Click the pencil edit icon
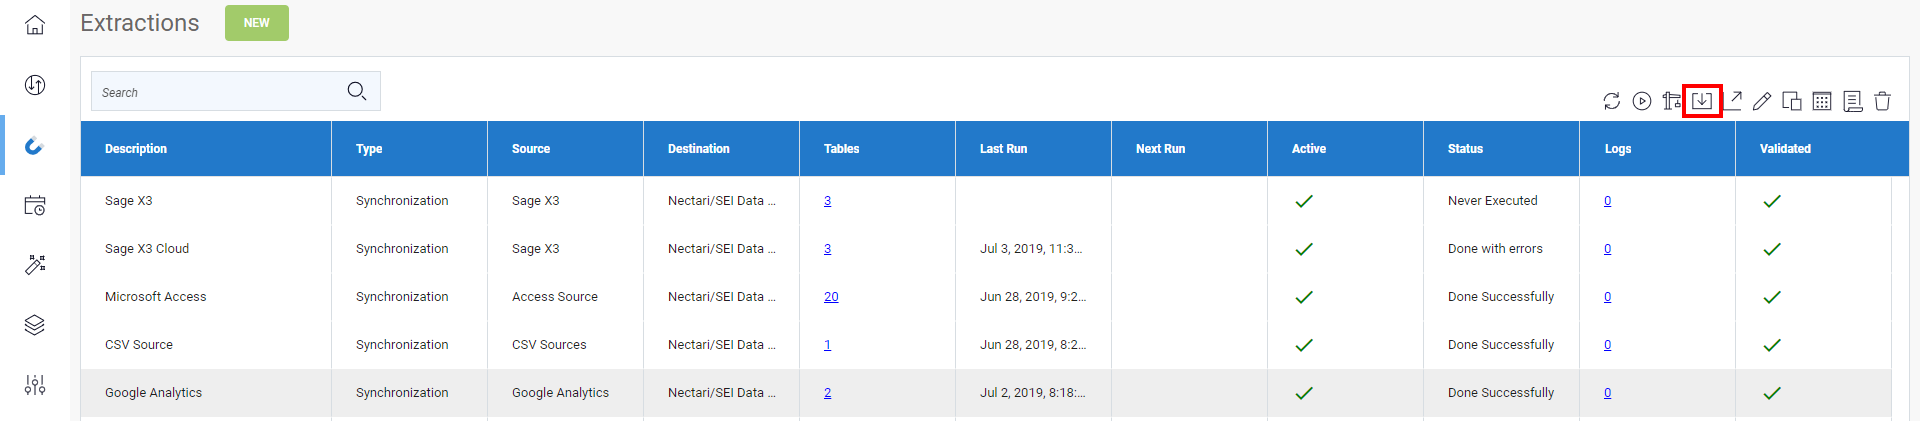This screenshot has height=421, width=1920. pyautogui.click(x=1762, y=101)
